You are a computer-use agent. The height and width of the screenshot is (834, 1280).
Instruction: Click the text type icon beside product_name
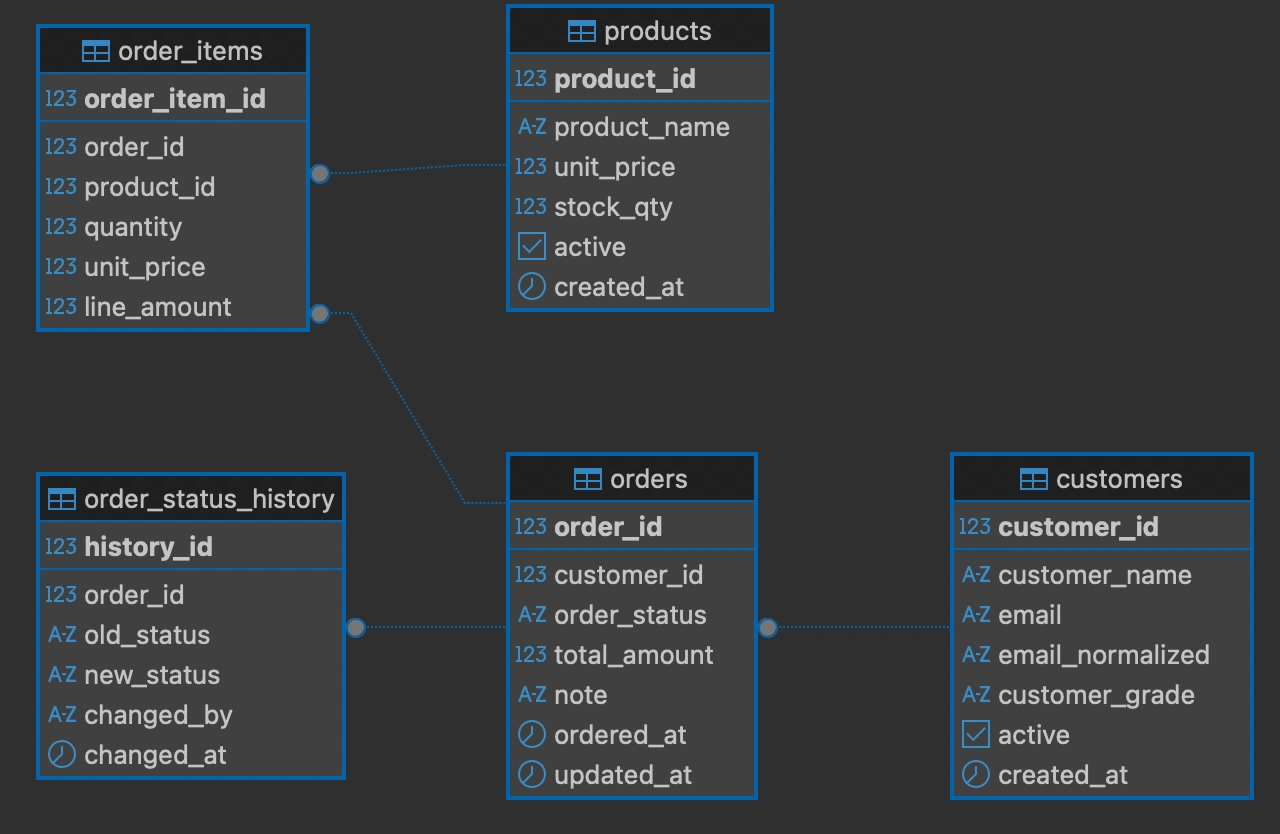pyautogui.click(x=531, y=127)
